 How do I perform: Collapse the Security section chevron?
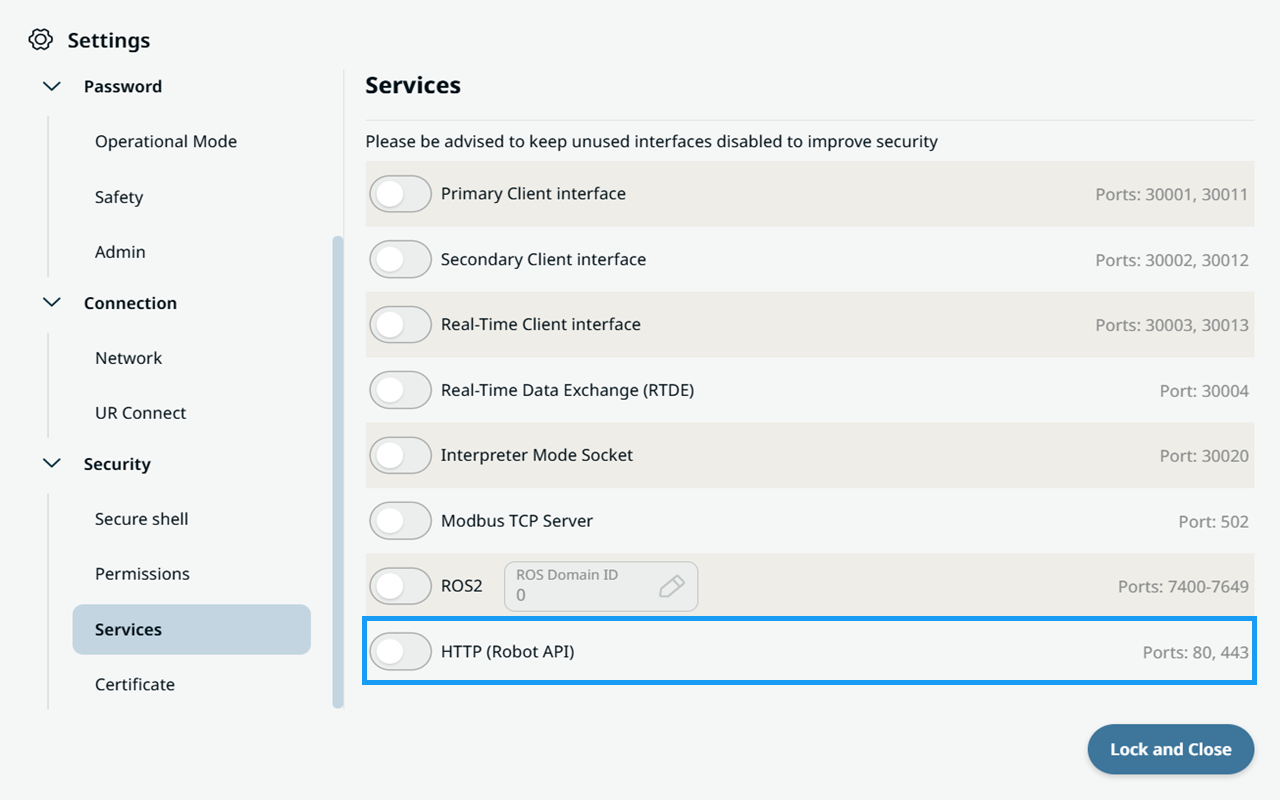tap(52, 463)
